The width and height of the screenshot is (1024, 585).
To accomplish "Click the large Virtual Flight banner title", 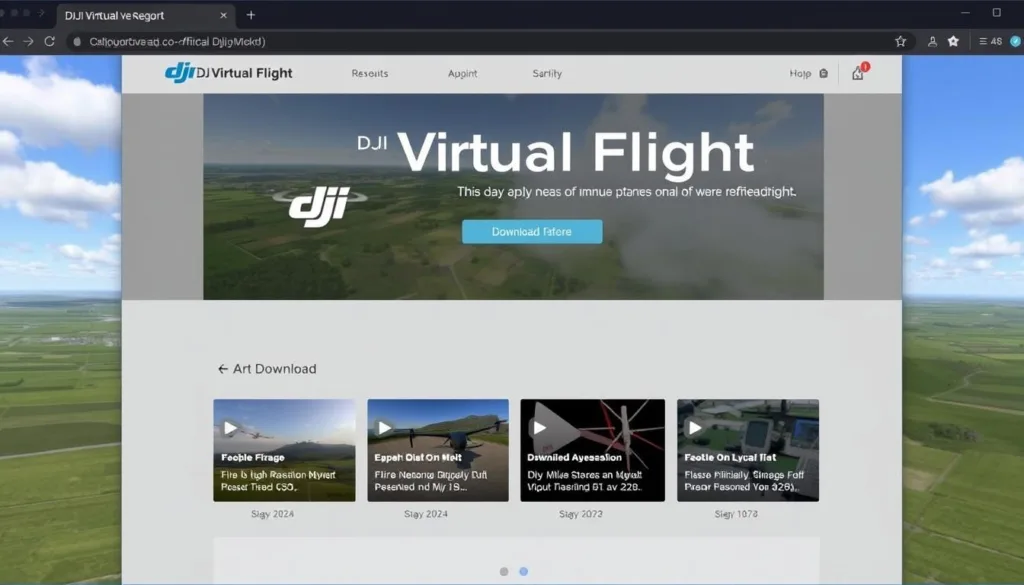I will 575,153.
